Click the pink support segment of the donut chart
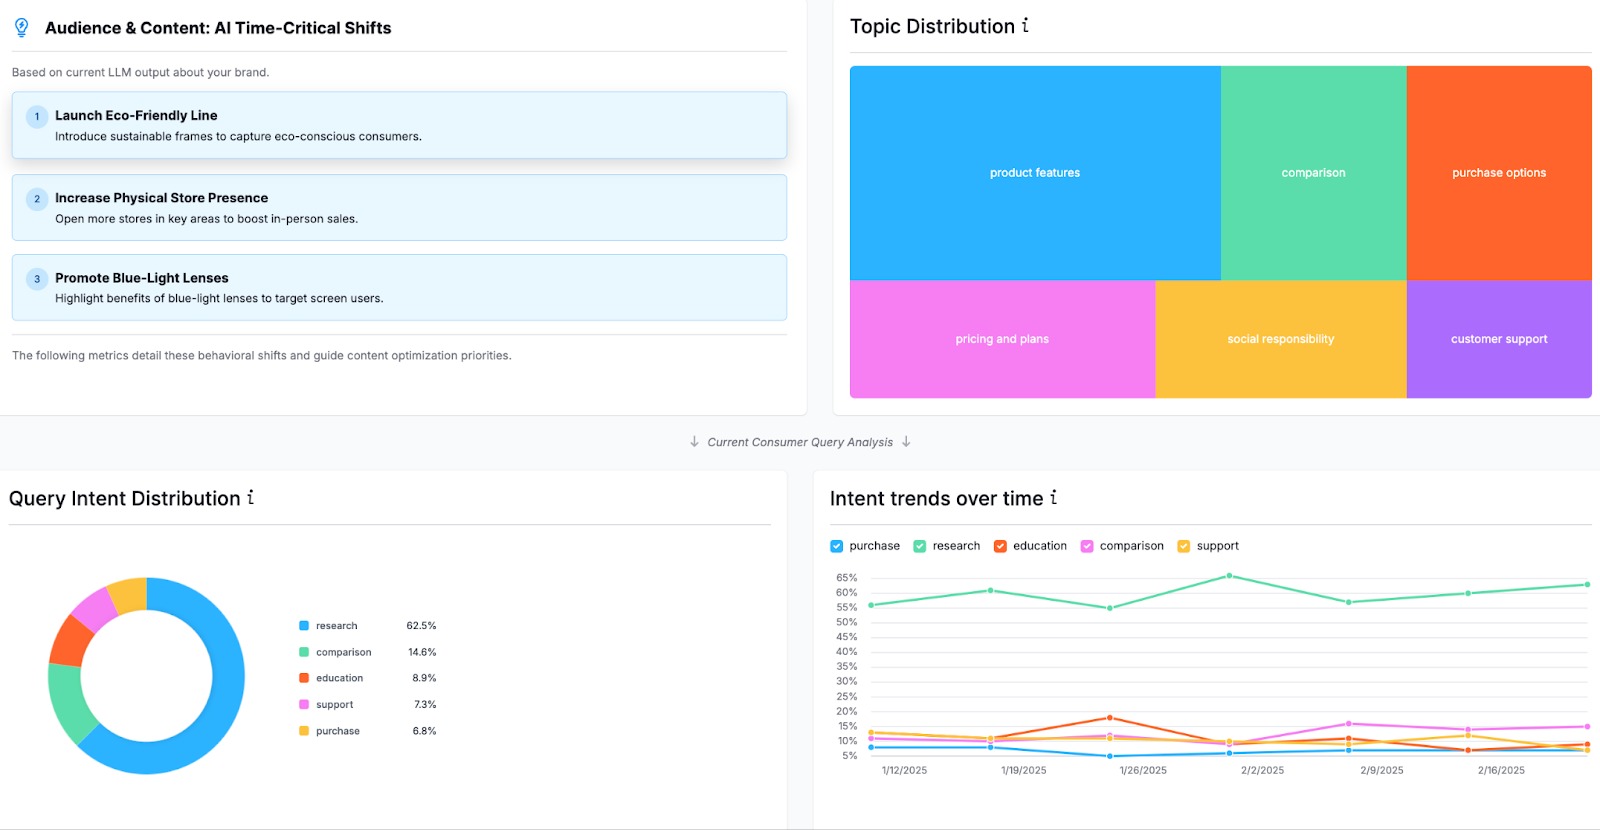Viewport: 1600px width, 830px height. tap(95, 608)
